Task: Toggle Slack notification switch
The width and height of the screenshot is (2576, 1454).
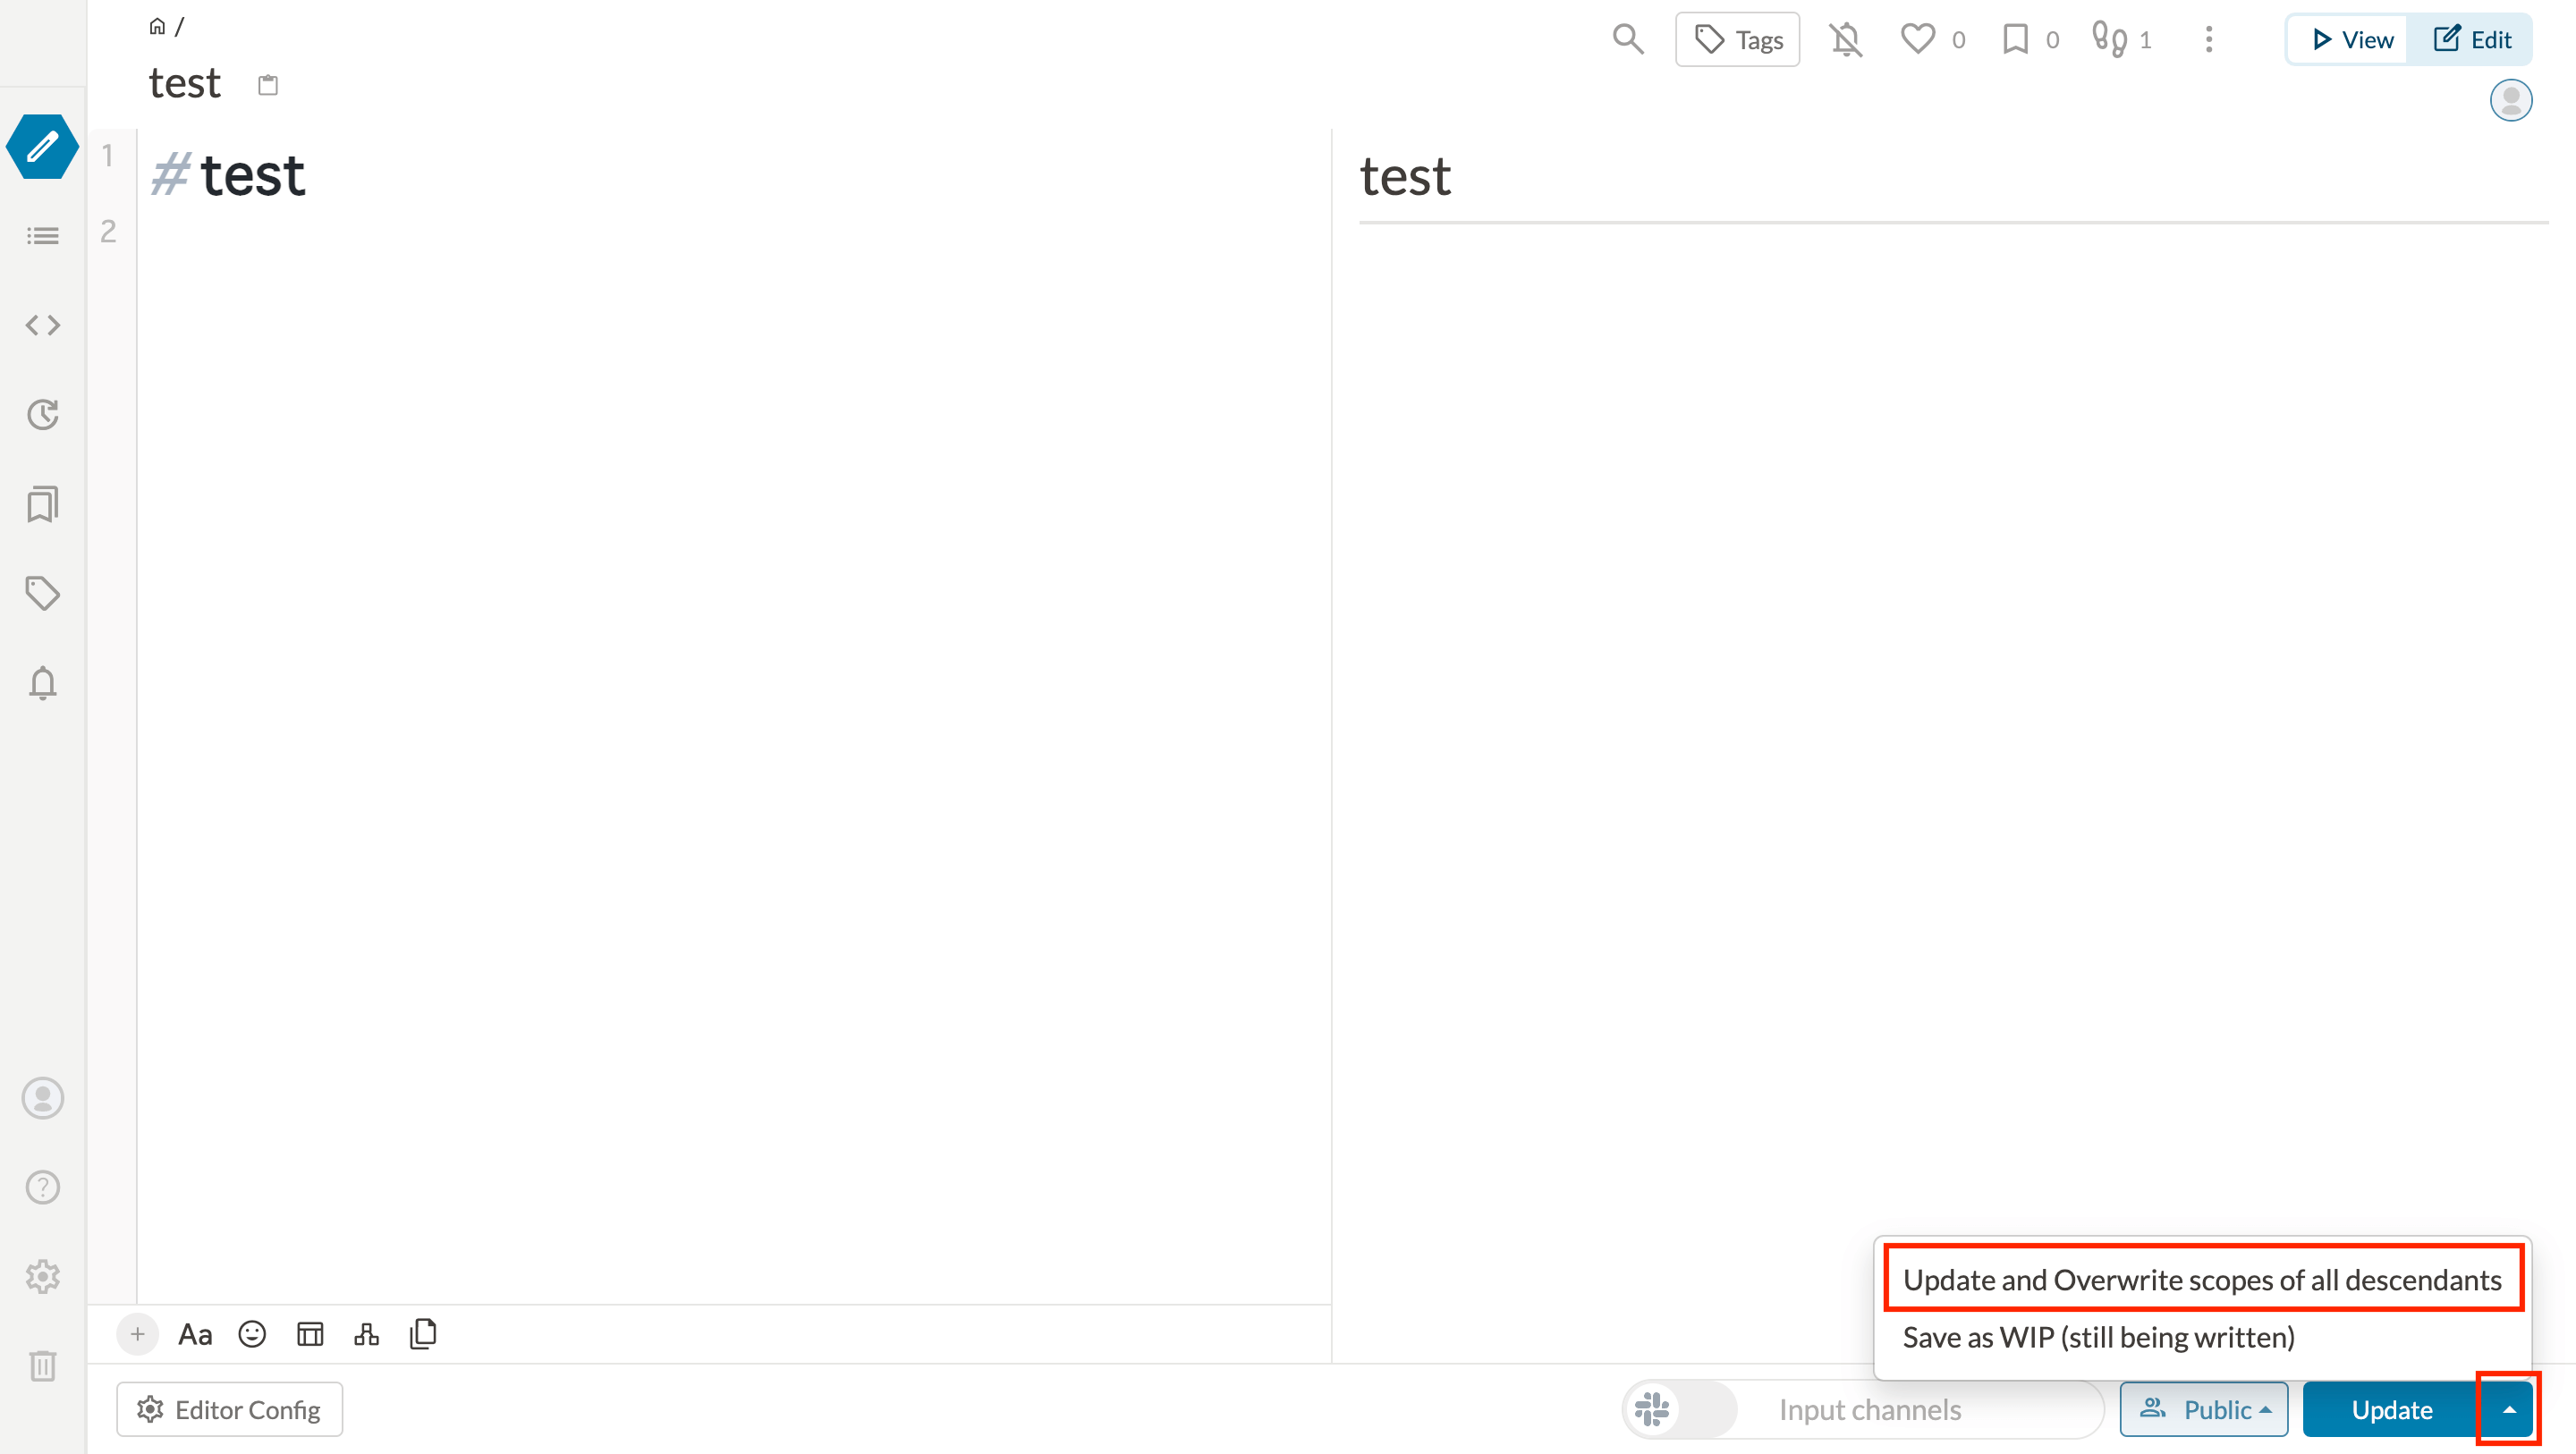Action: click(1681, 1409)
